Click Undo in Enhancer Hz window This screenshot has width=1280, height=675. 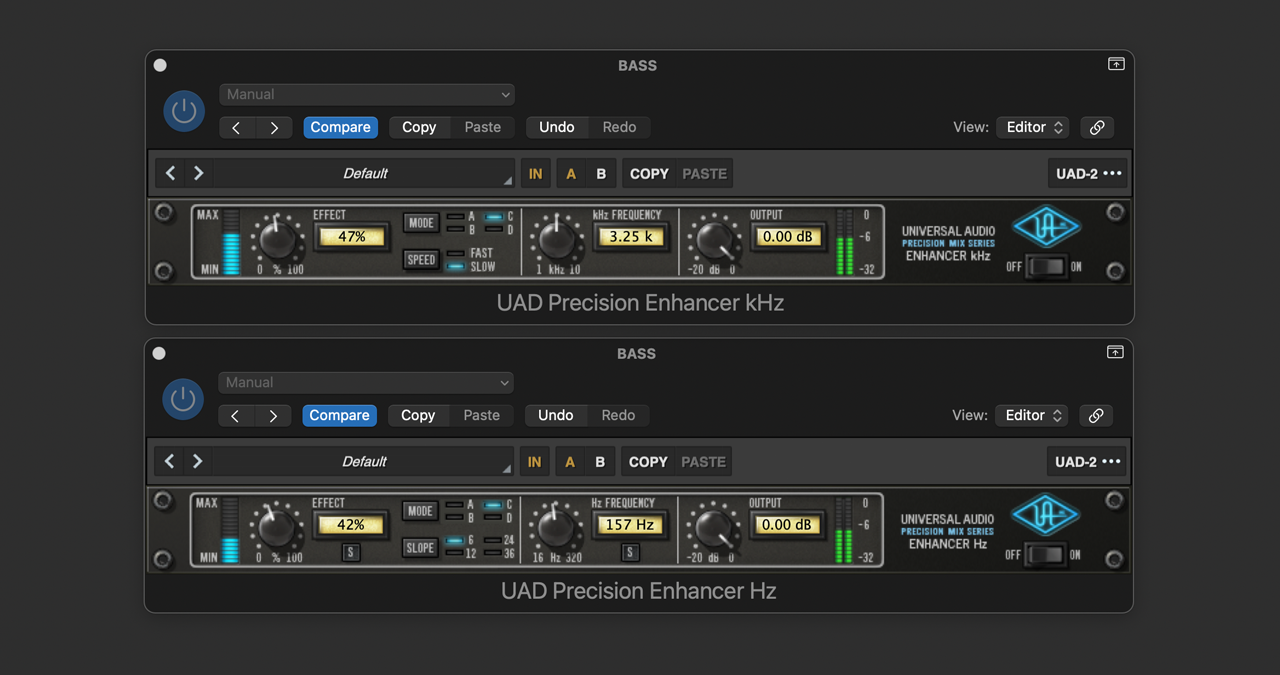click(556, 415)
